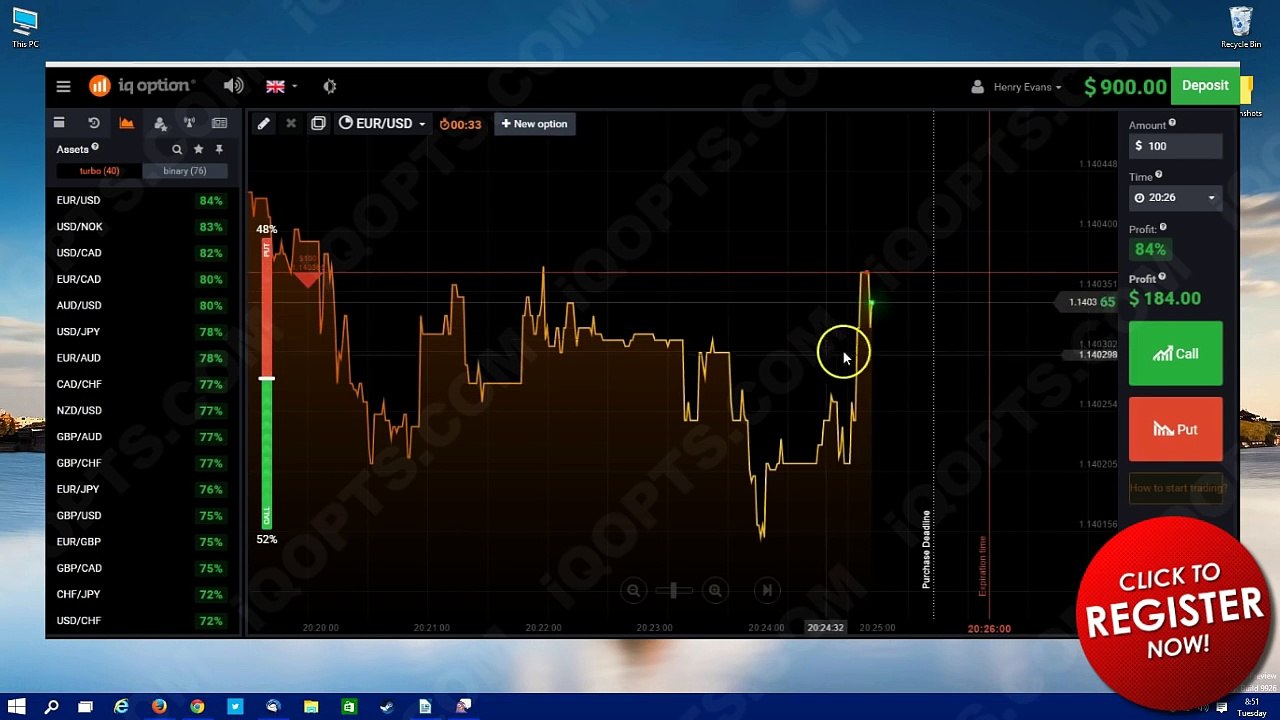Open the hamburger main menu
Screen dimensions: 1280x720
63,86
